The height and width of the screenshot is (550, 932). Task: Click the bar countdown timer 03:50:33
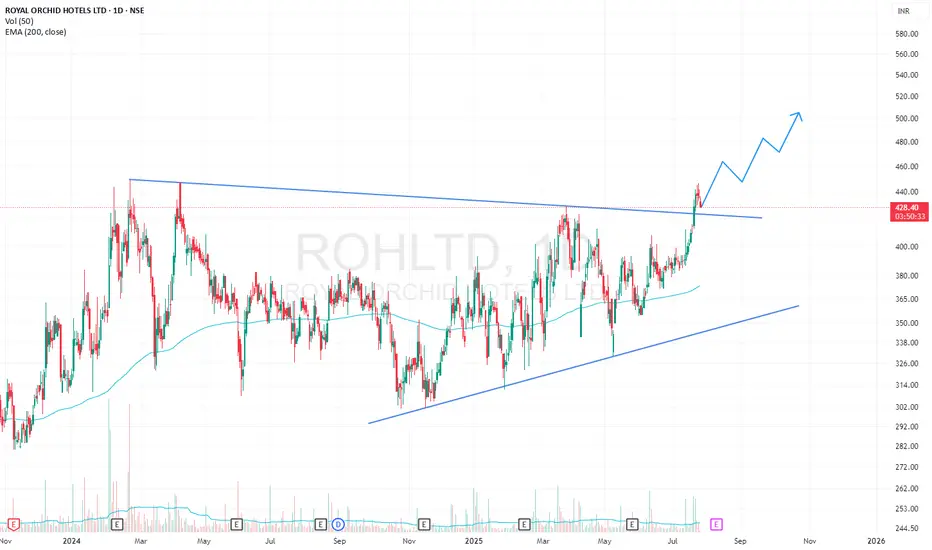(910, 216)
